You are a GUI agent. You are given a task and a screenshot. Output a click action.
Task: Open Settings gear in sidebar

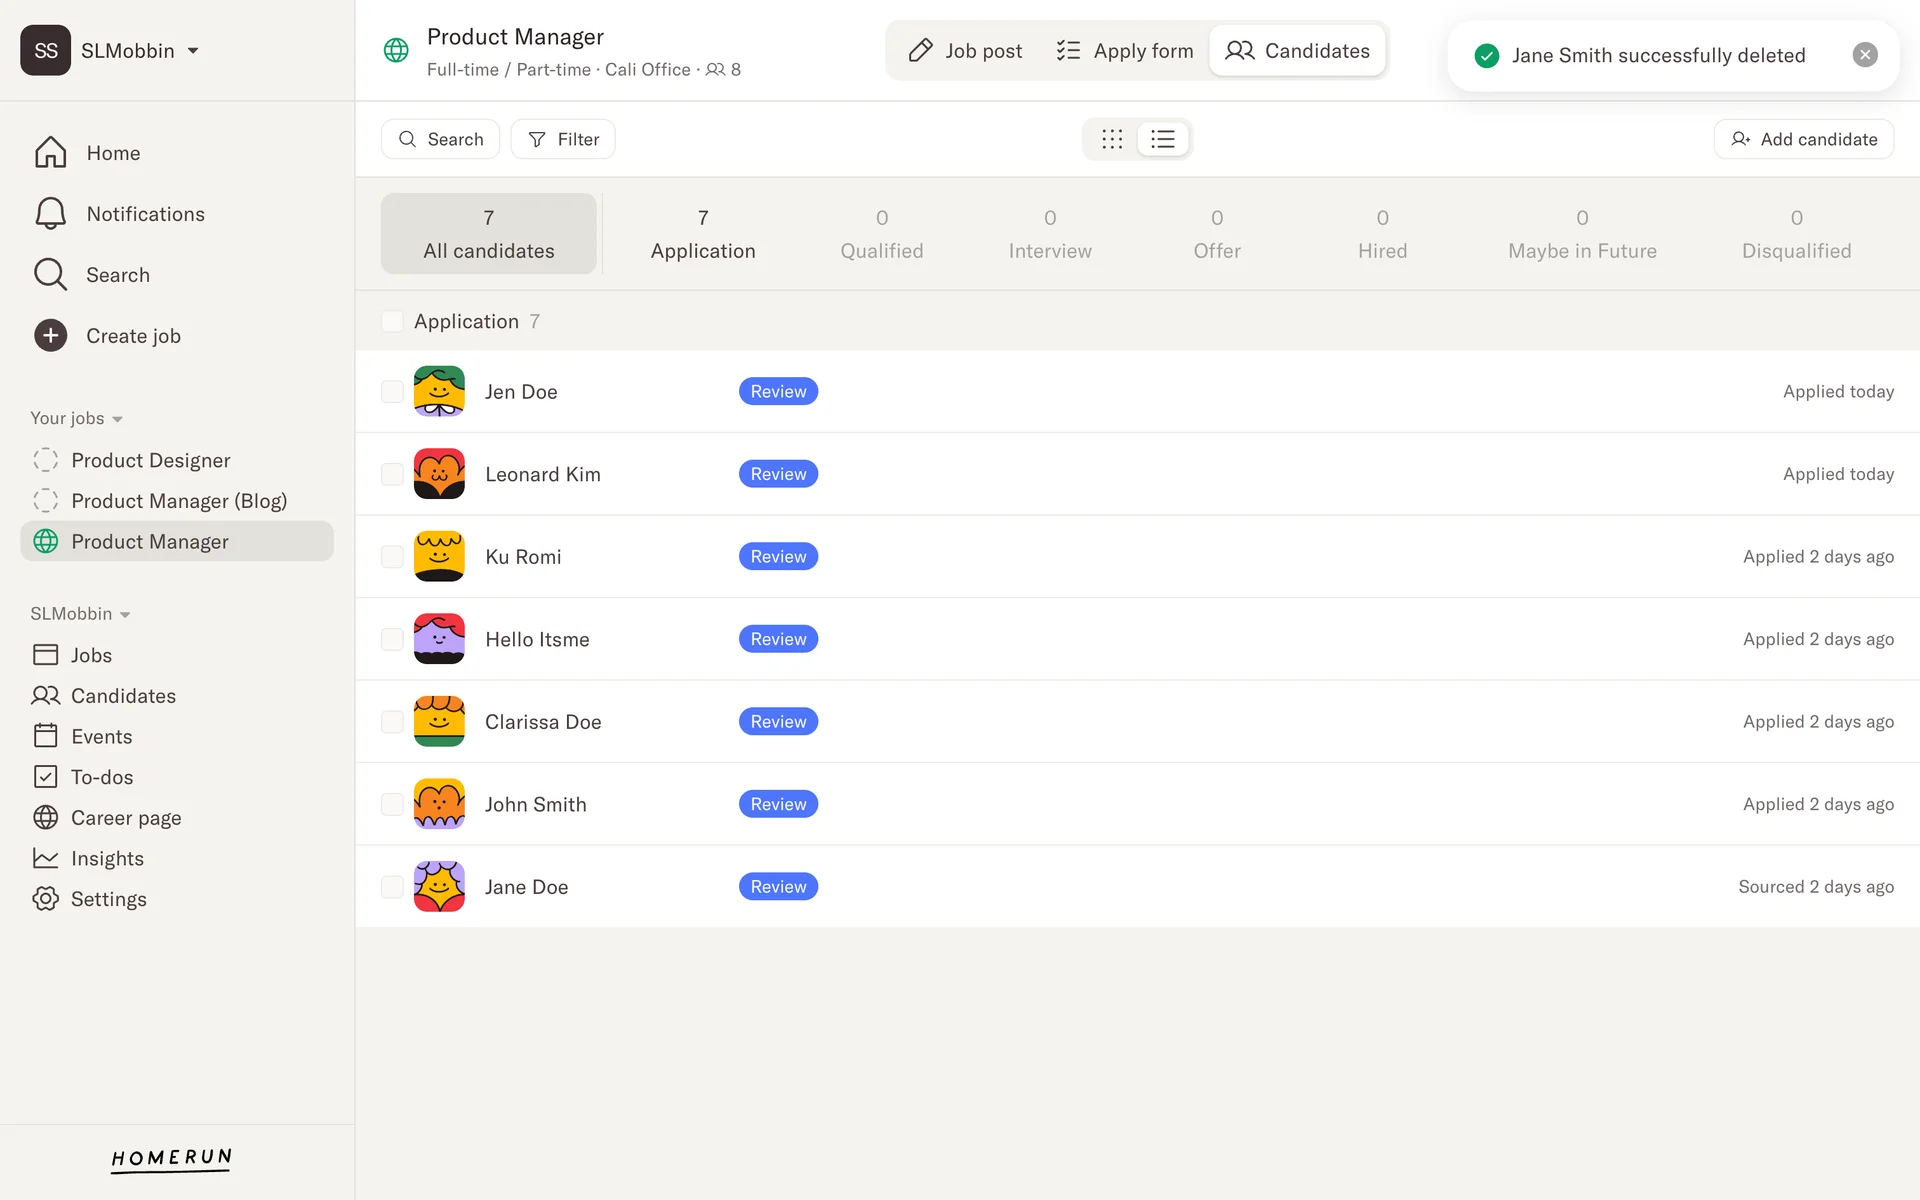pyautogui.click(x=46, y=899)
